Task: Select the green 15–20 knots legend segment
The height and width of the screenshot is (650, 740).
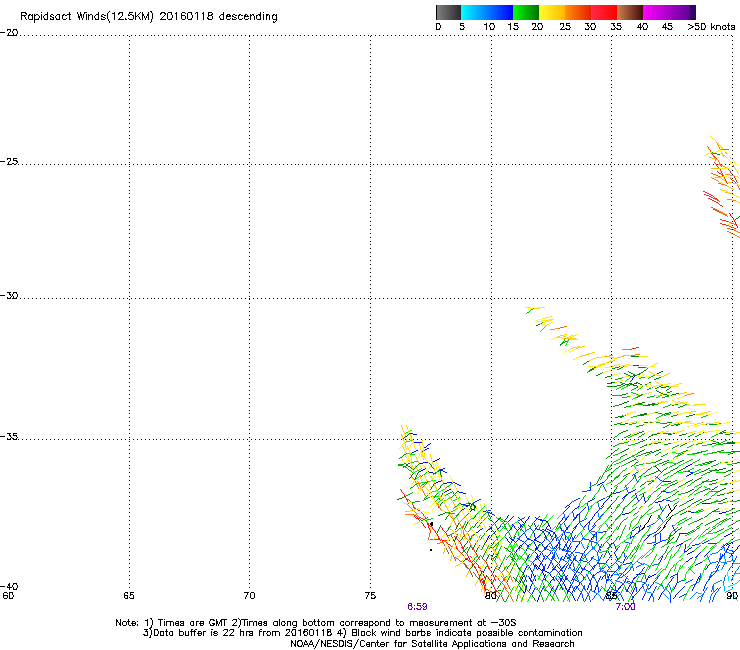Action: point(526,12)
